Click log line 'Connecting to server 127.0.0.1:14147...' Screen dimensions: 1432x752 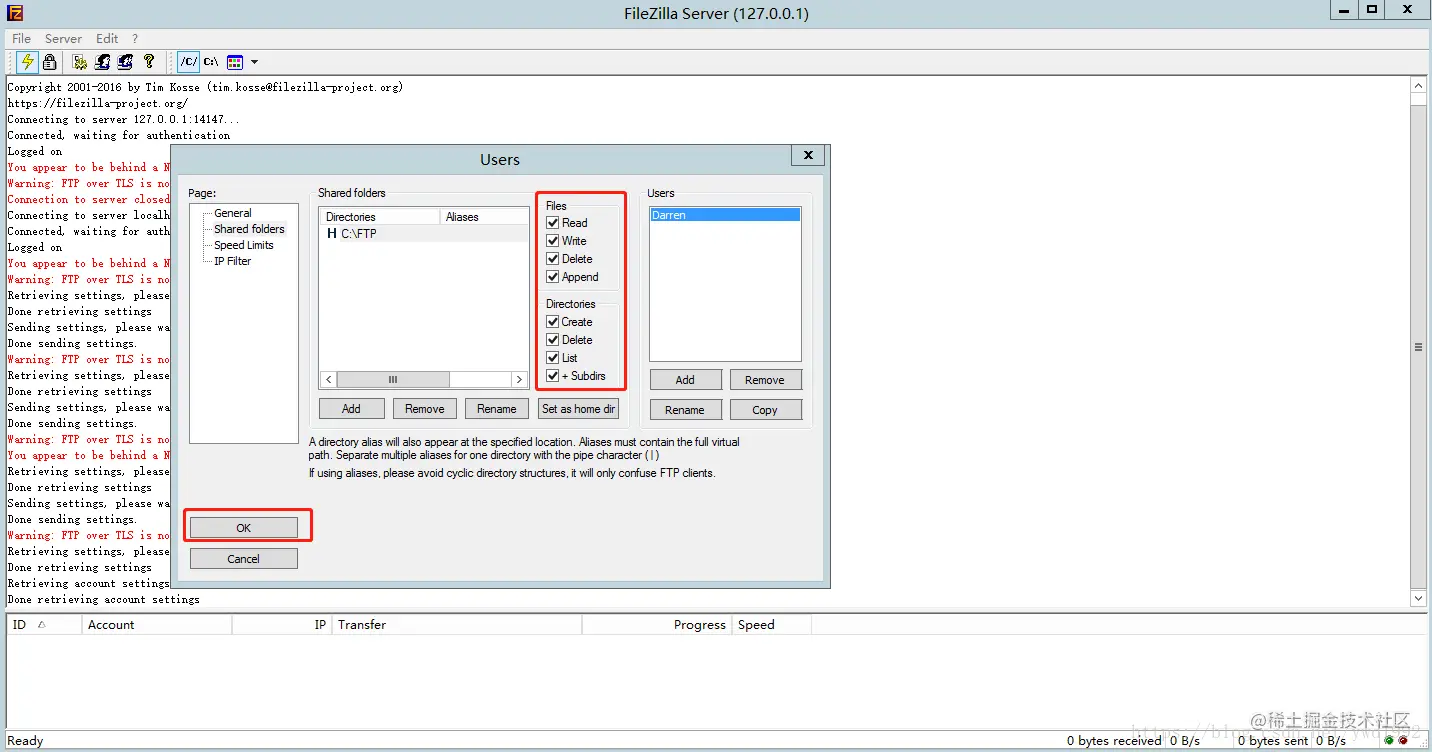point(123,119)
